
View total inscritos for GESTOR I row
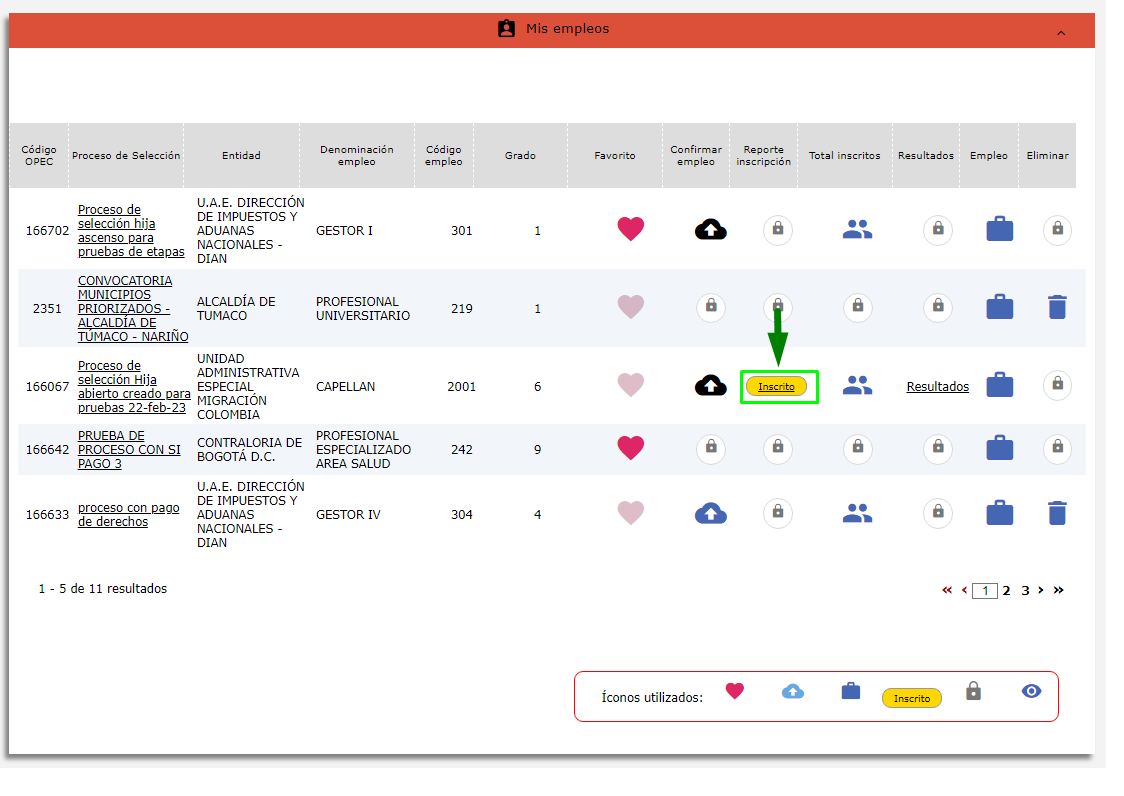[x=857, y=230]
